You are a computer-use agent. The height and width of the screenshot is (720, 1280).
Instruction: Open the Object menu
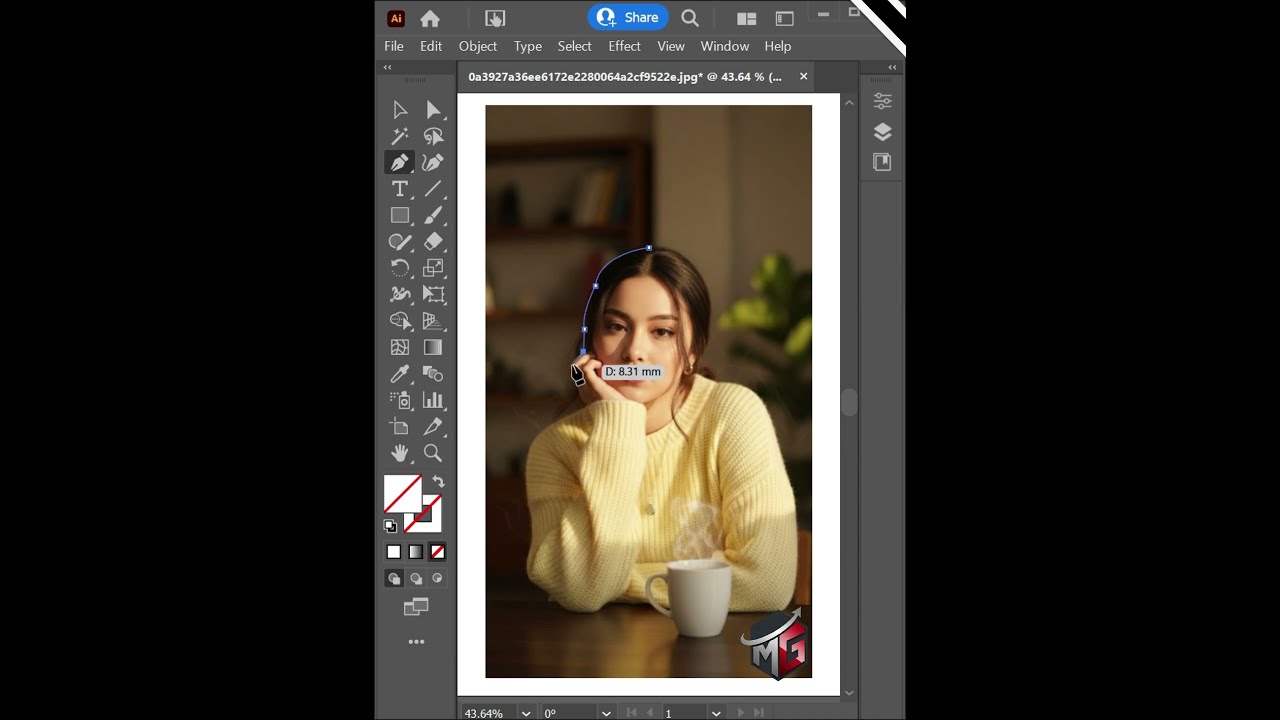tap(478, 46)
